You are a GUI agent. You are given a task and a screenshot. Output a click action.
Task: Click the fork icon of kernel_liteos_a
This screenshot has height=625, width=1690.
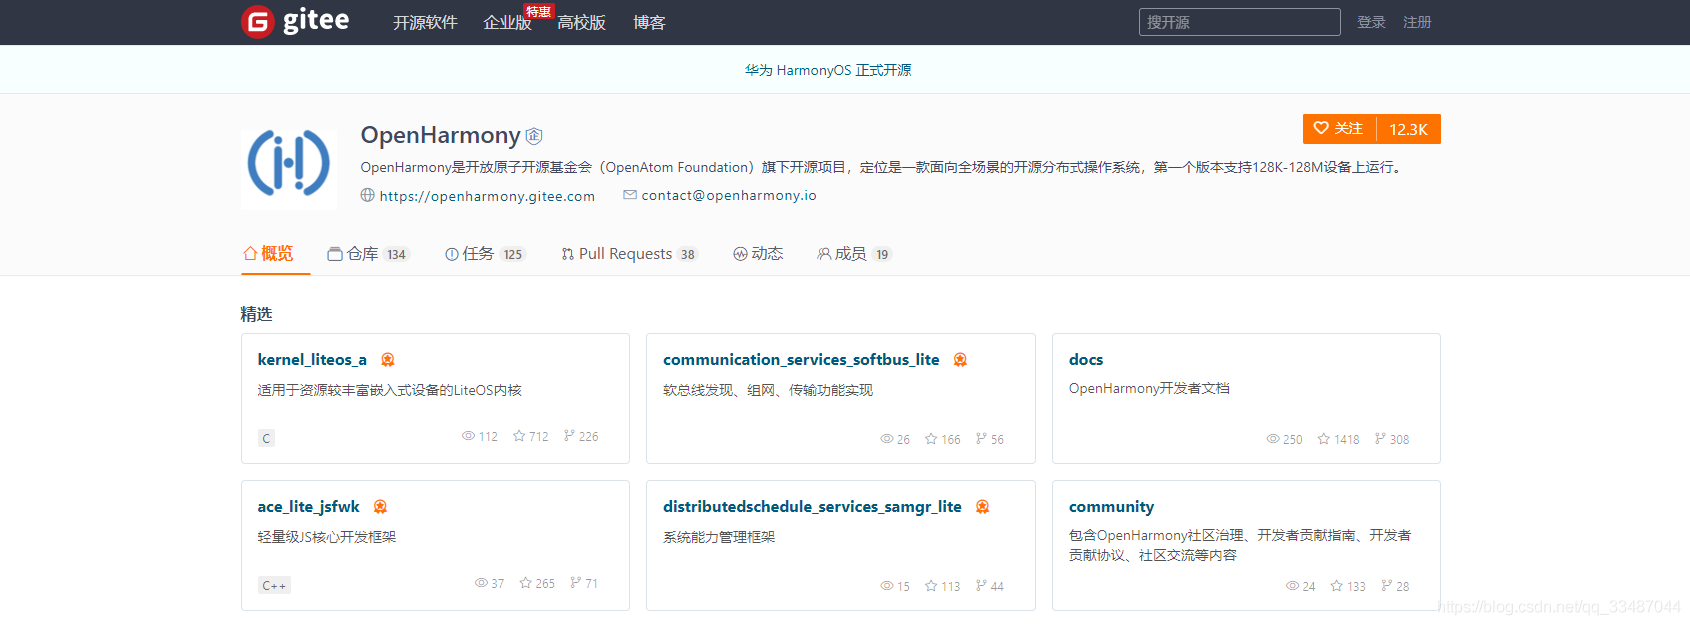[x=569, y=436]
